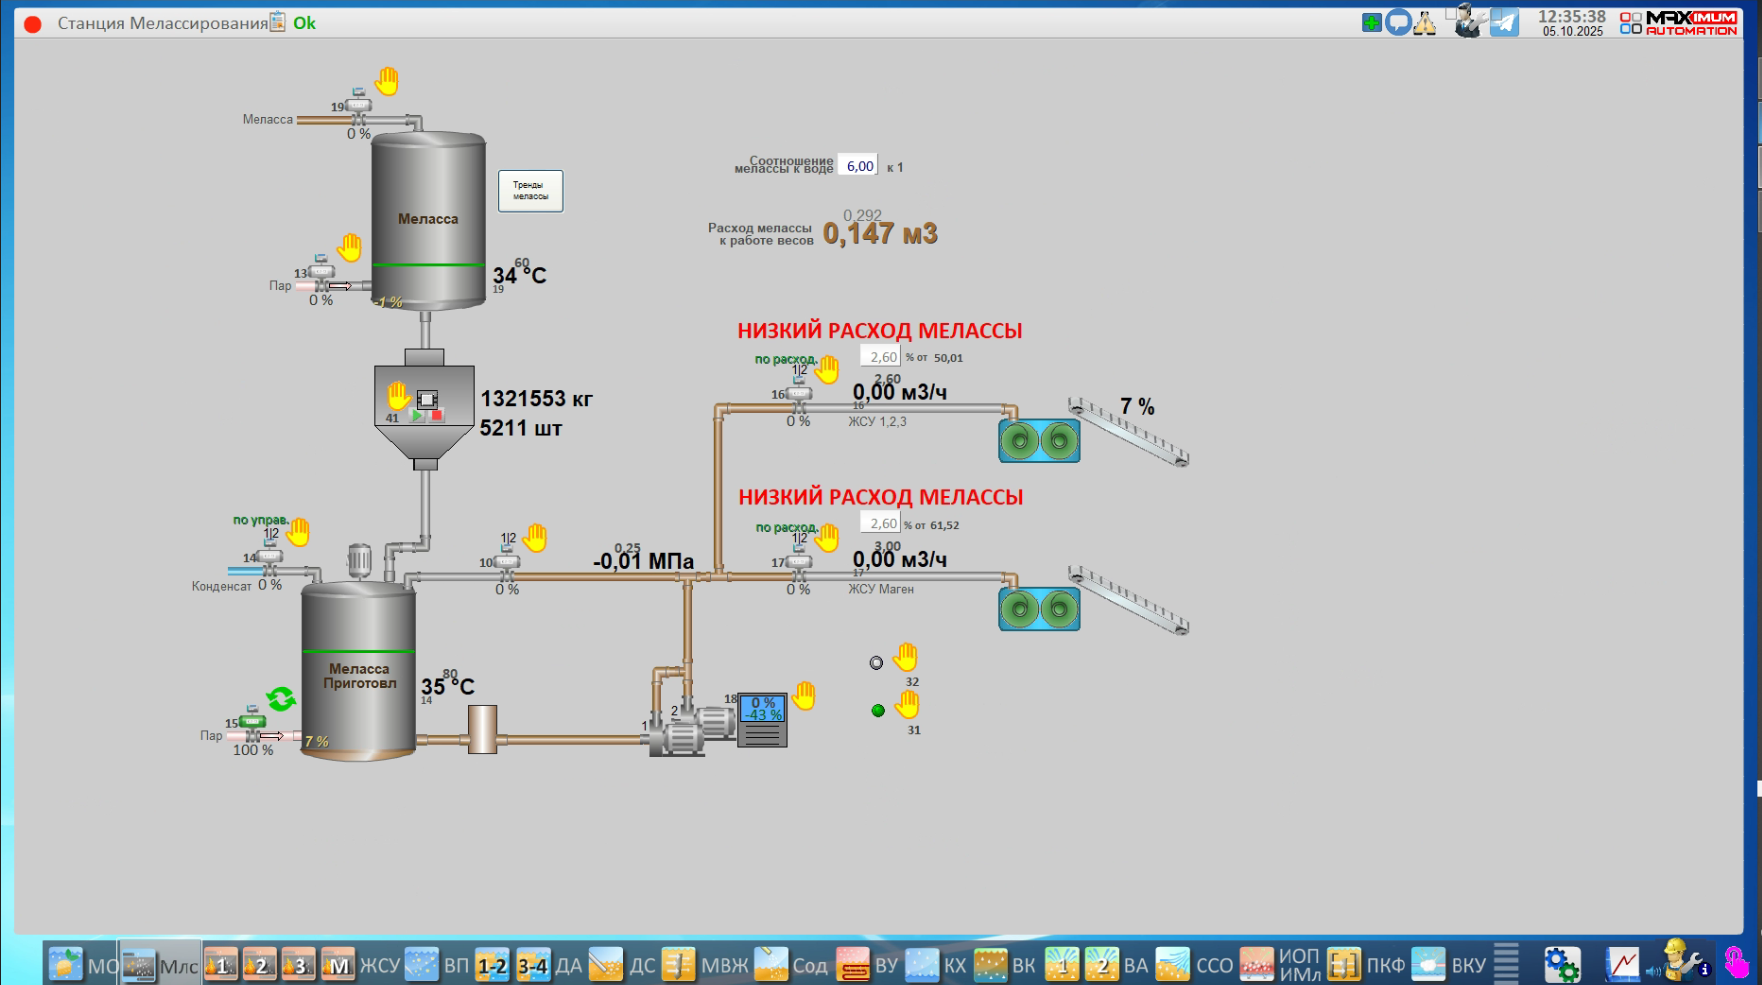
Task: Toggle manual mode hand for indicator 31
Action: point(907,705)
